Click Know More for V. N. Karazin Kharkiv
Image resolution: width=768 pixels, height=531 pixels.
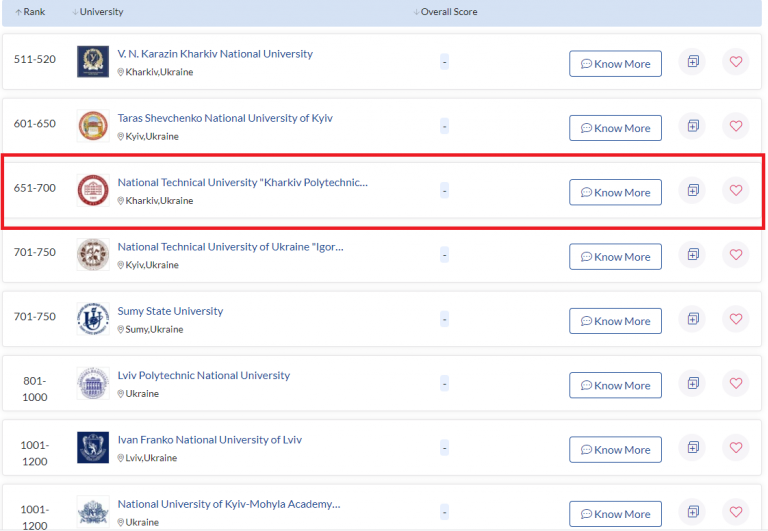pos(615,64)
